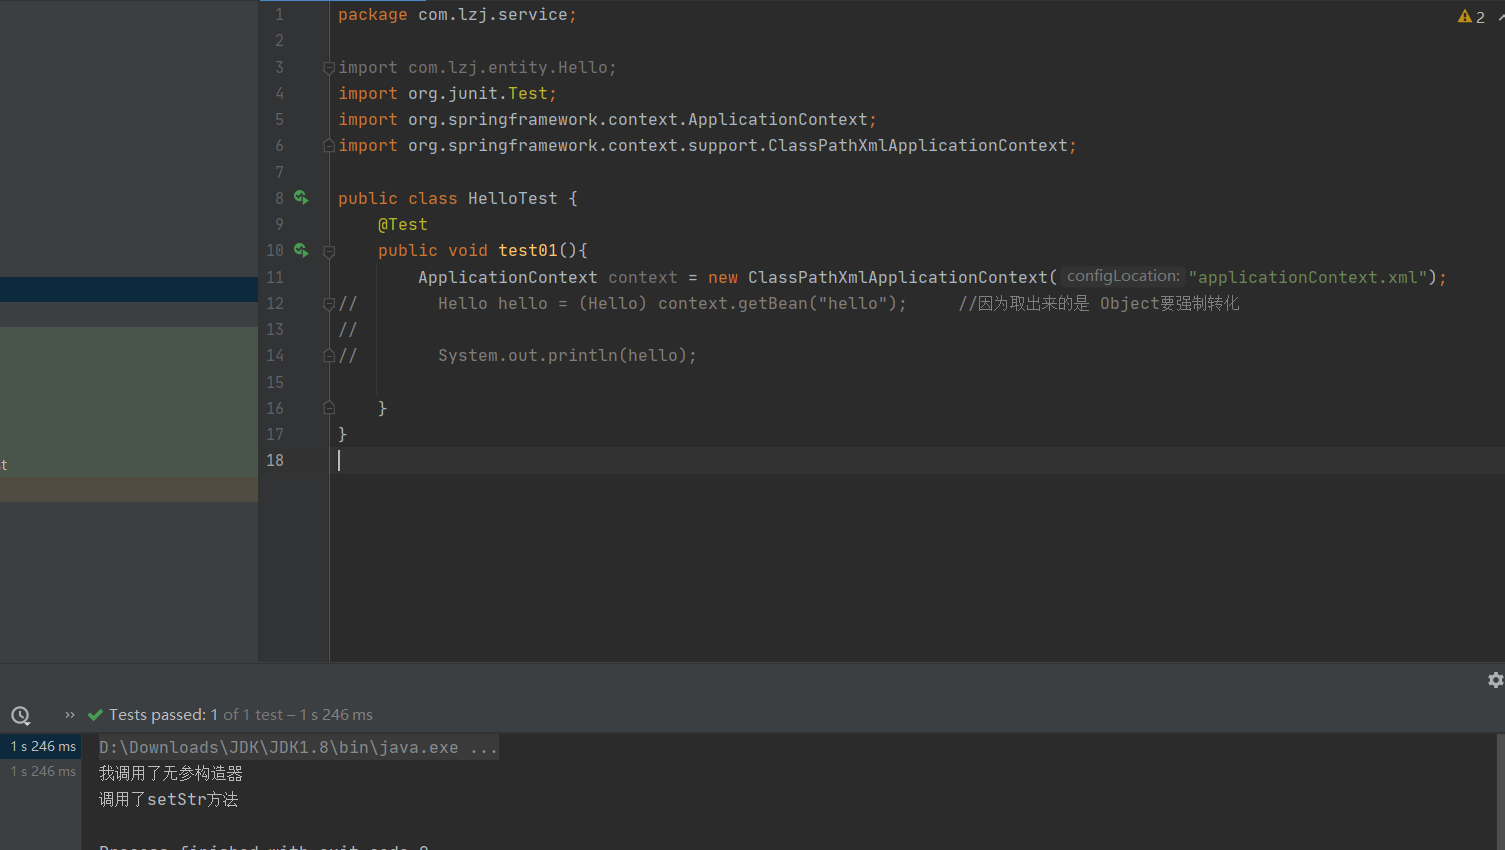Image resolution: width=1505 pixels, height=850 pixels.
Task: Toggle fold marker at import line 6
Action: (328, 146)
